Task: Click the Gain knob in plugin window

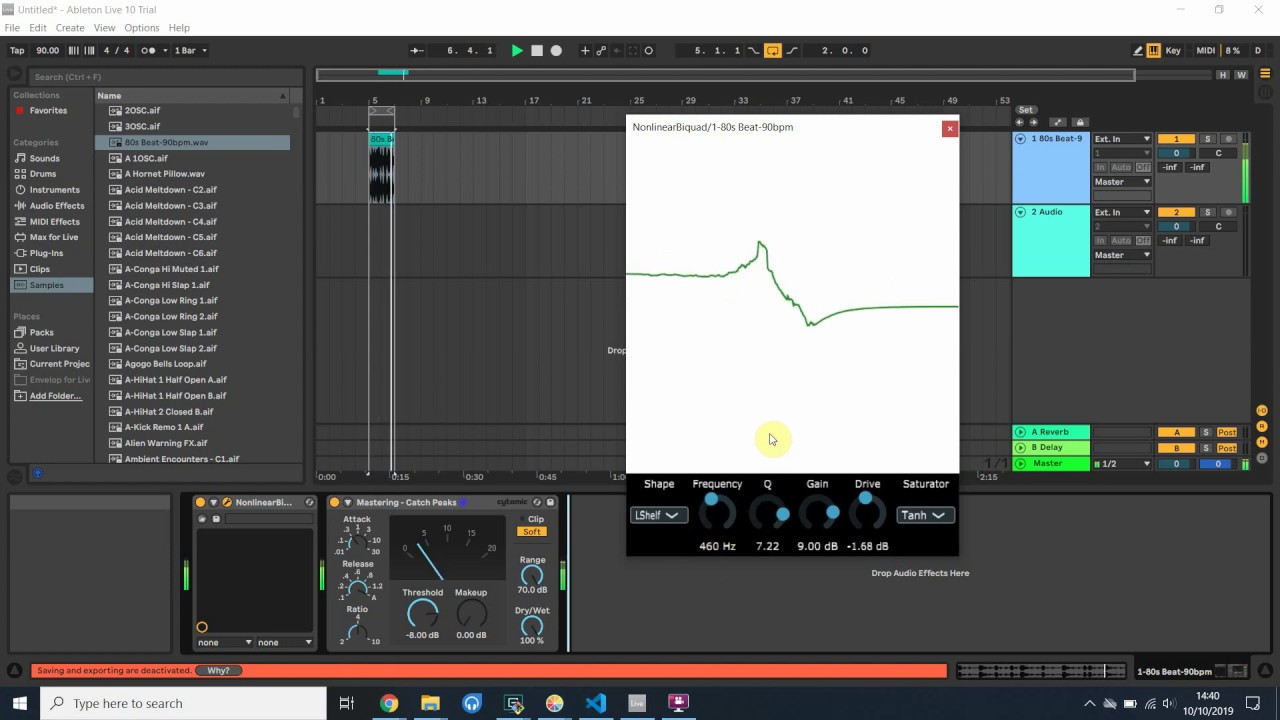Action: pyautogui.click(x=818, y=513)
